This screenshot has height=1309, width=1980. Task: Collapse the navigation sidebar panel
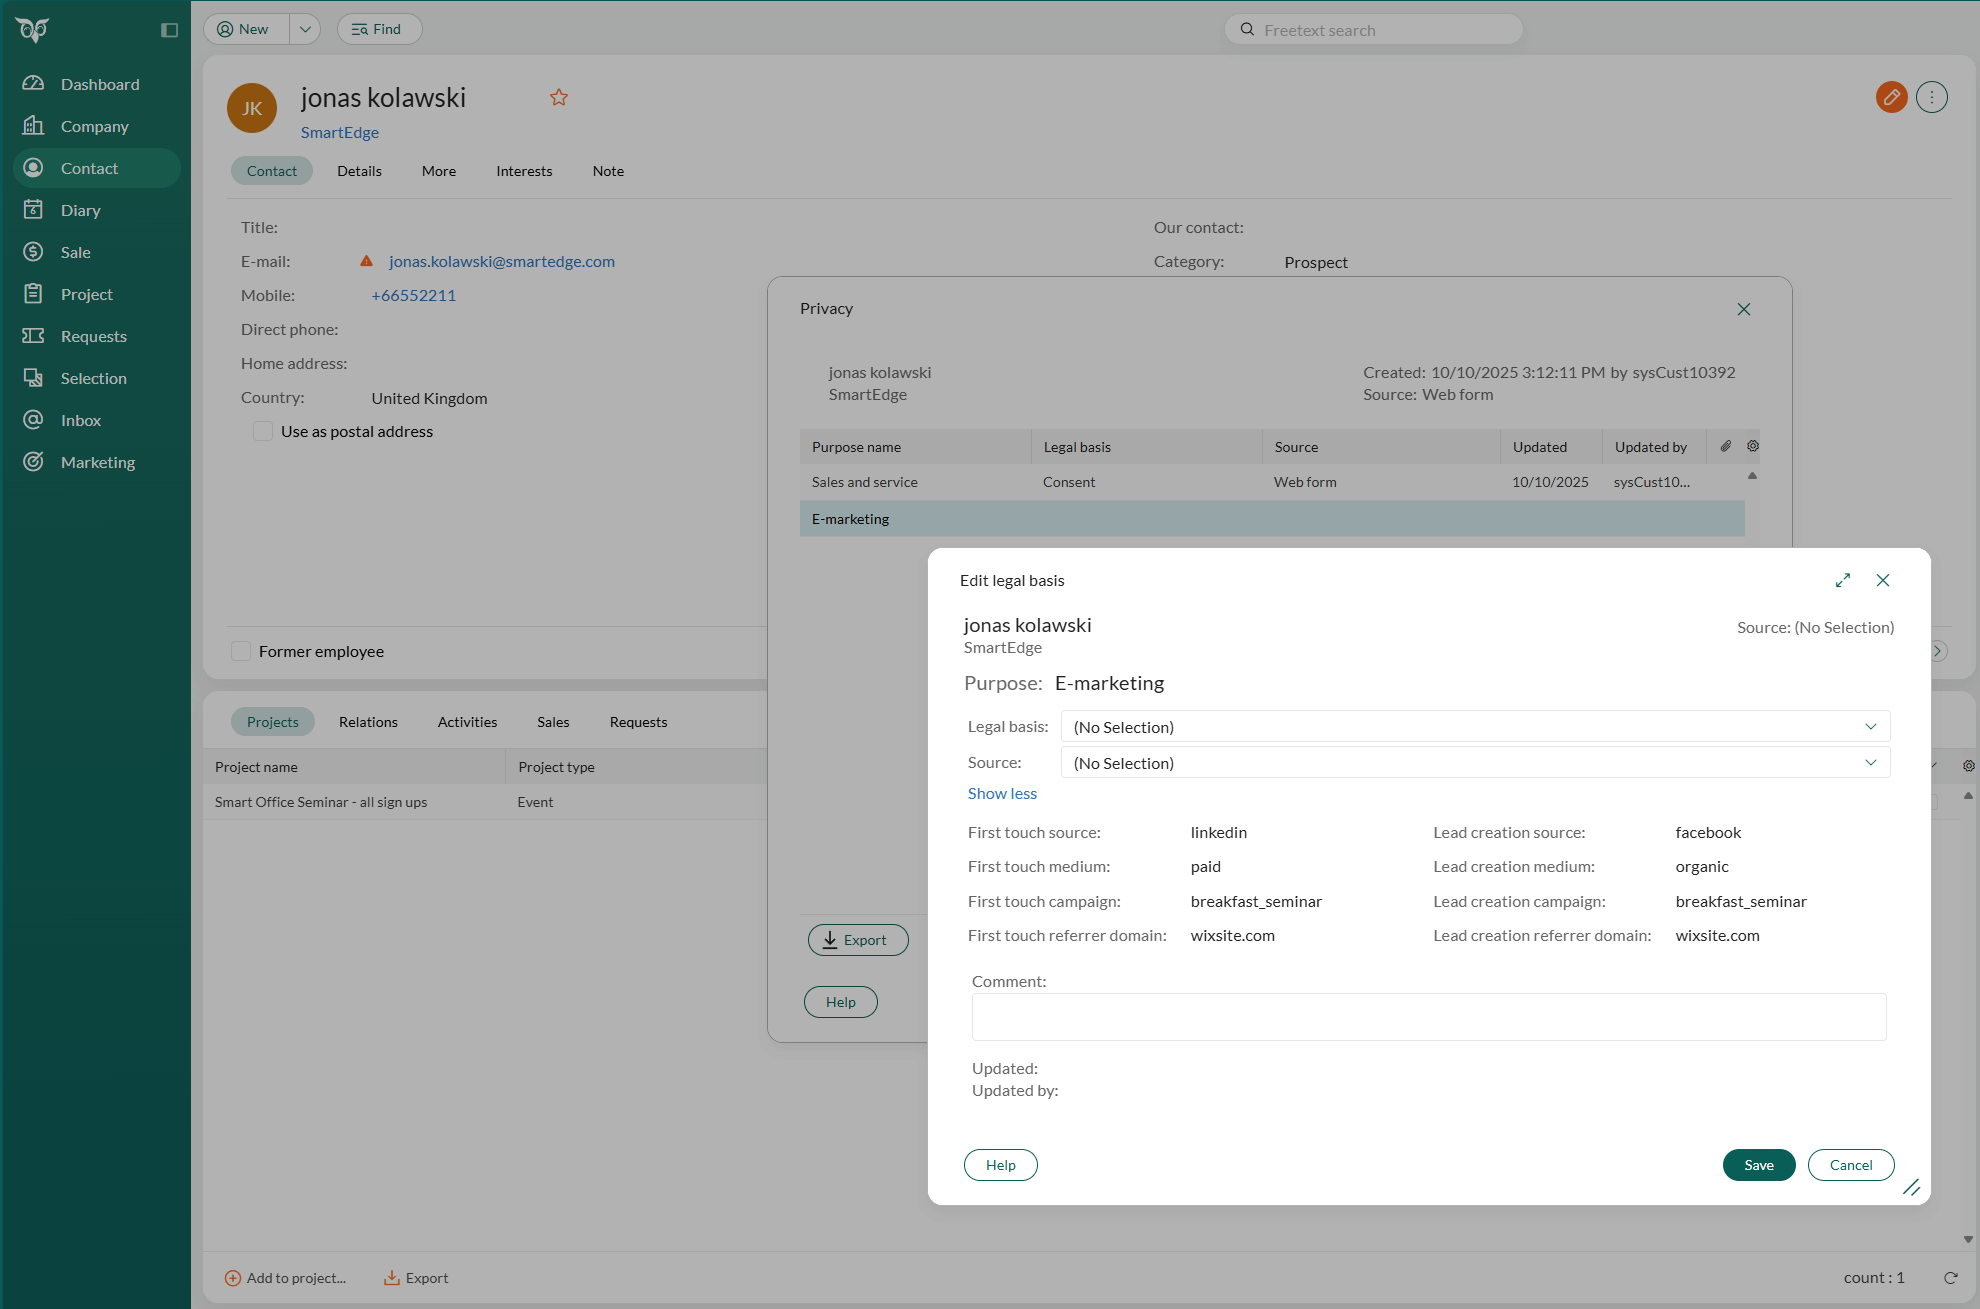pos(169,29)
